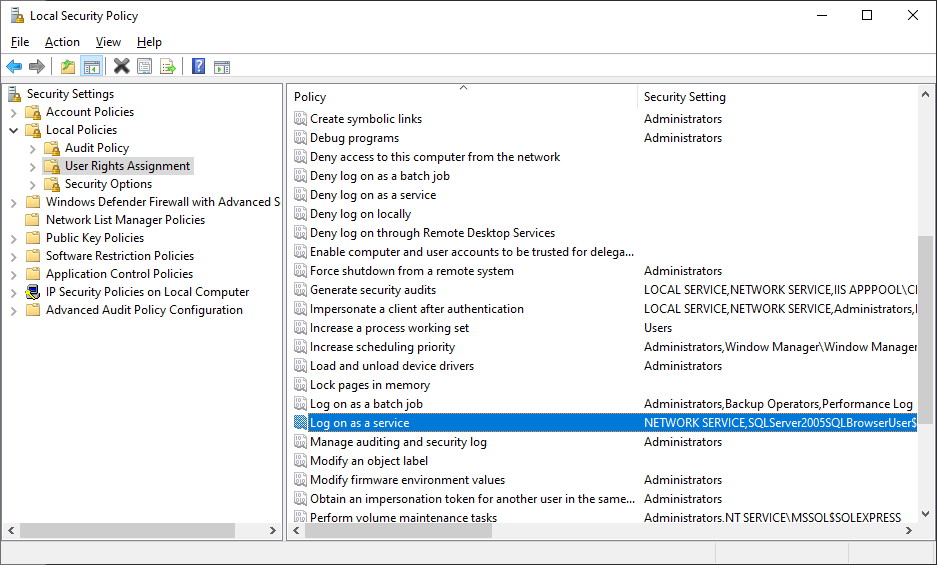Click the Up one level folder icon
Screen dimensions: 937x565
(67, 67)
